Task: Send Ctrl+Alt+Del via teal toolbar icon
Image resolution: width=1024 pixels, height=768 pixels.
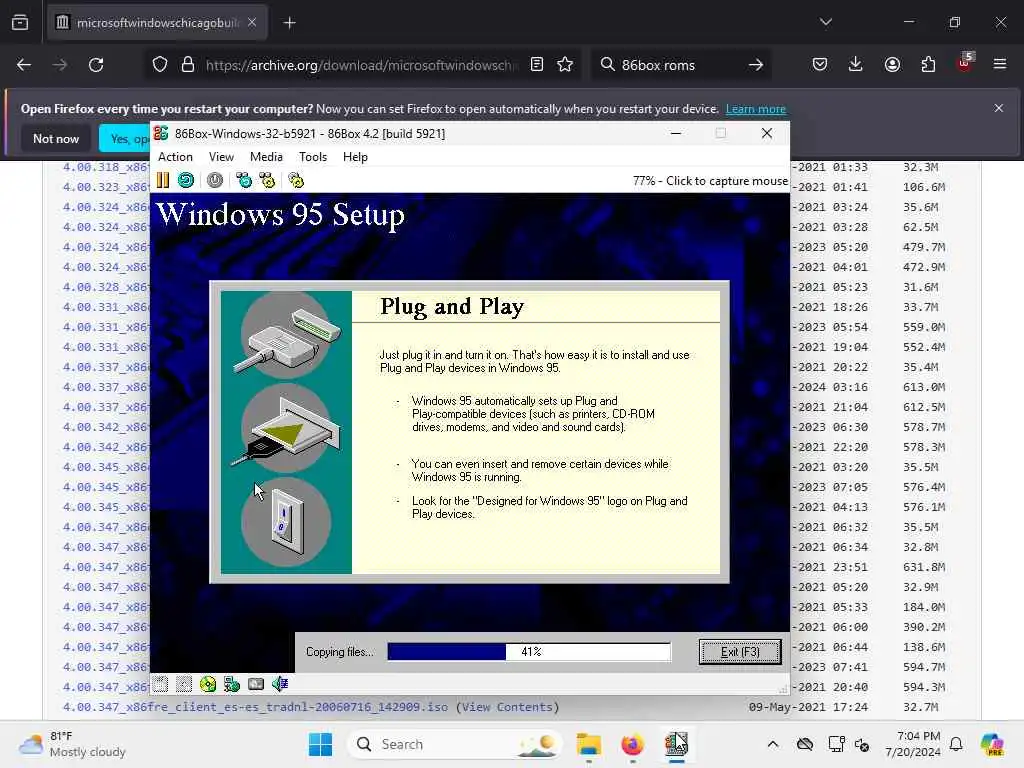Action: [244, 180]
